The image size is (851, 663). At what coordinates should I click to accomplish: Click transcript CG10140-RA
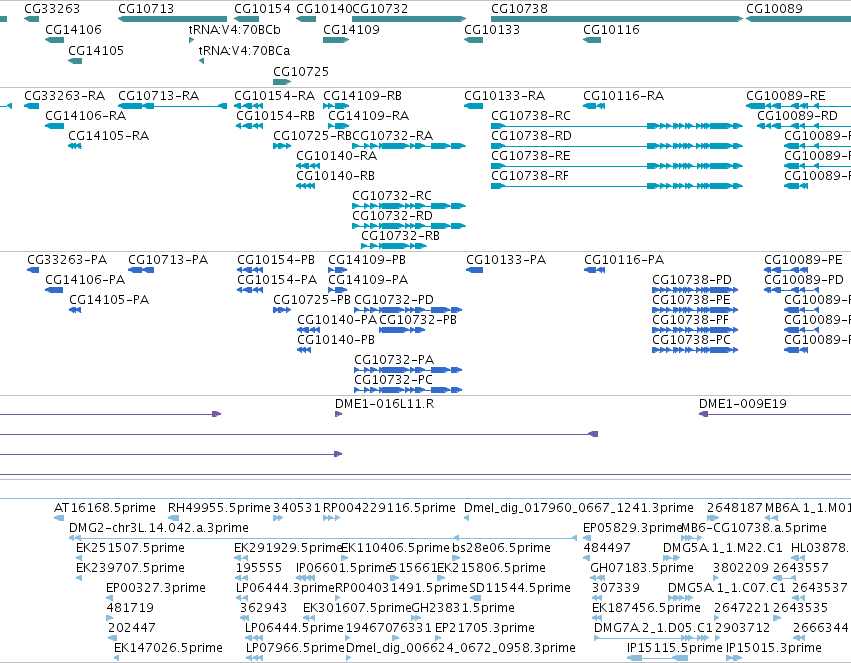click(336, 156)
